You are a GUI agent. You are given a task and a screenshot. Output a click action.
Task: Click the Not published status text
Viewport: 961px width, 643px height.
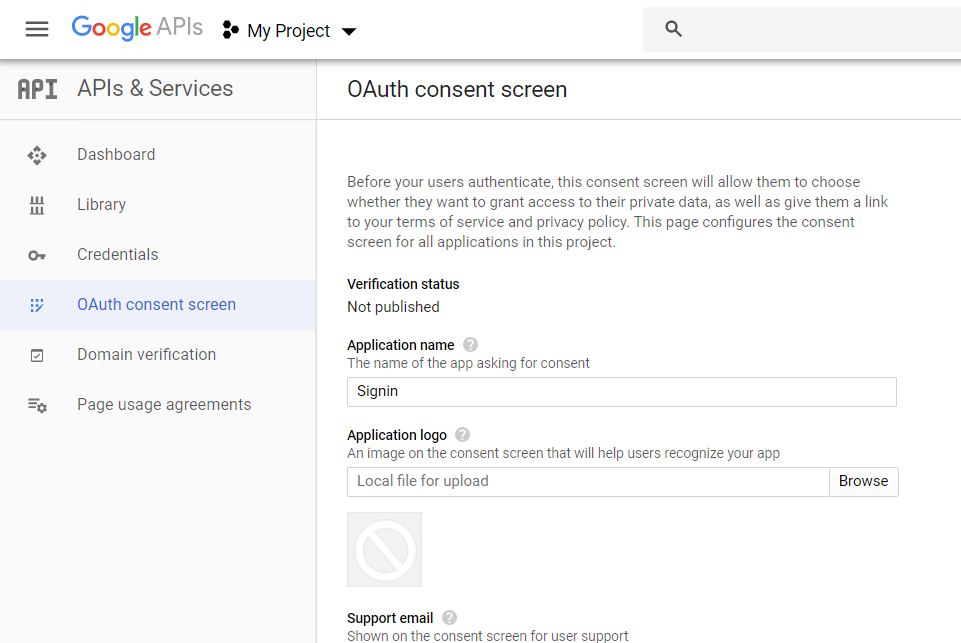(393, 307)
